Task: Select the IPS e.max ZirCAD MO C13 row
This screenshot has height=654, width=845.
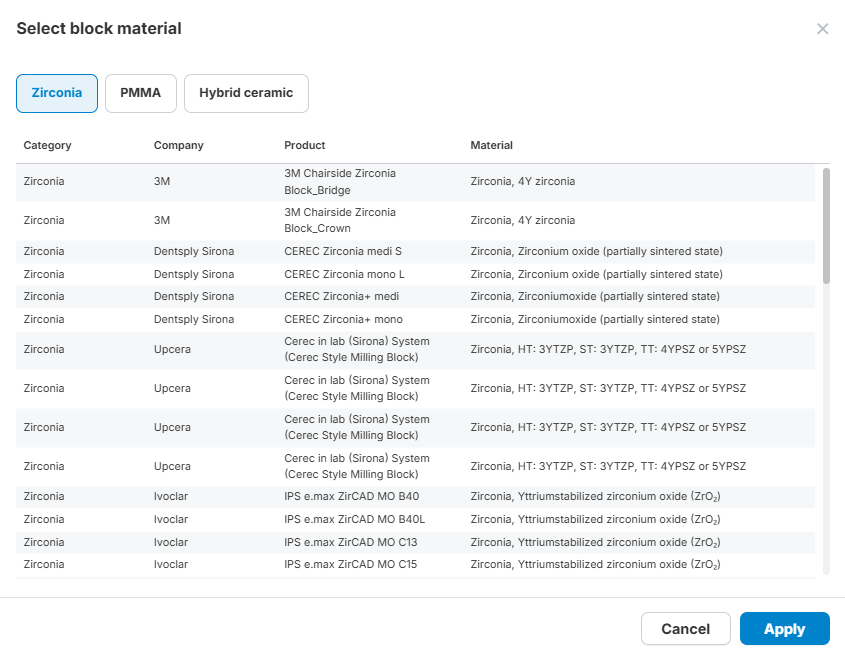Action: (x=351, y=542)
